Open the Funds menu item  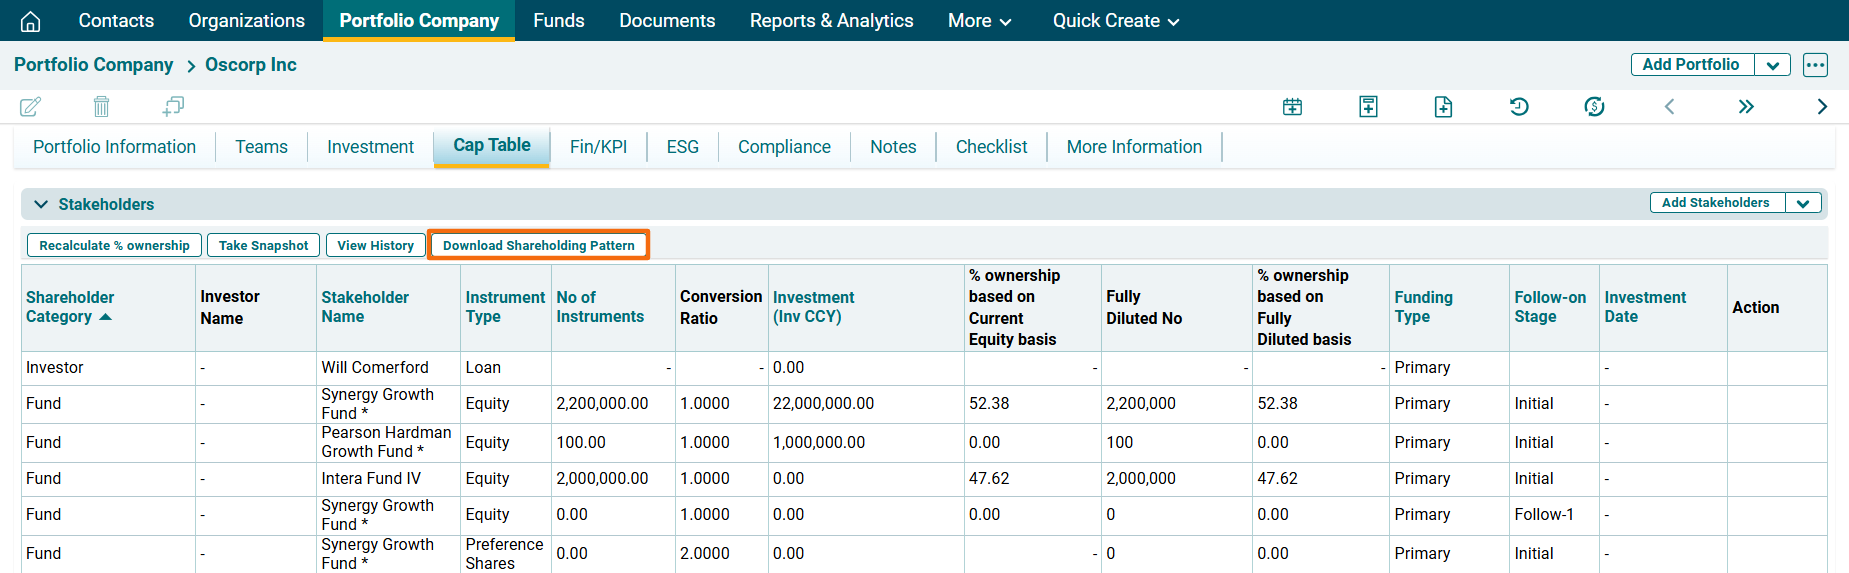(x=558, y=21)
